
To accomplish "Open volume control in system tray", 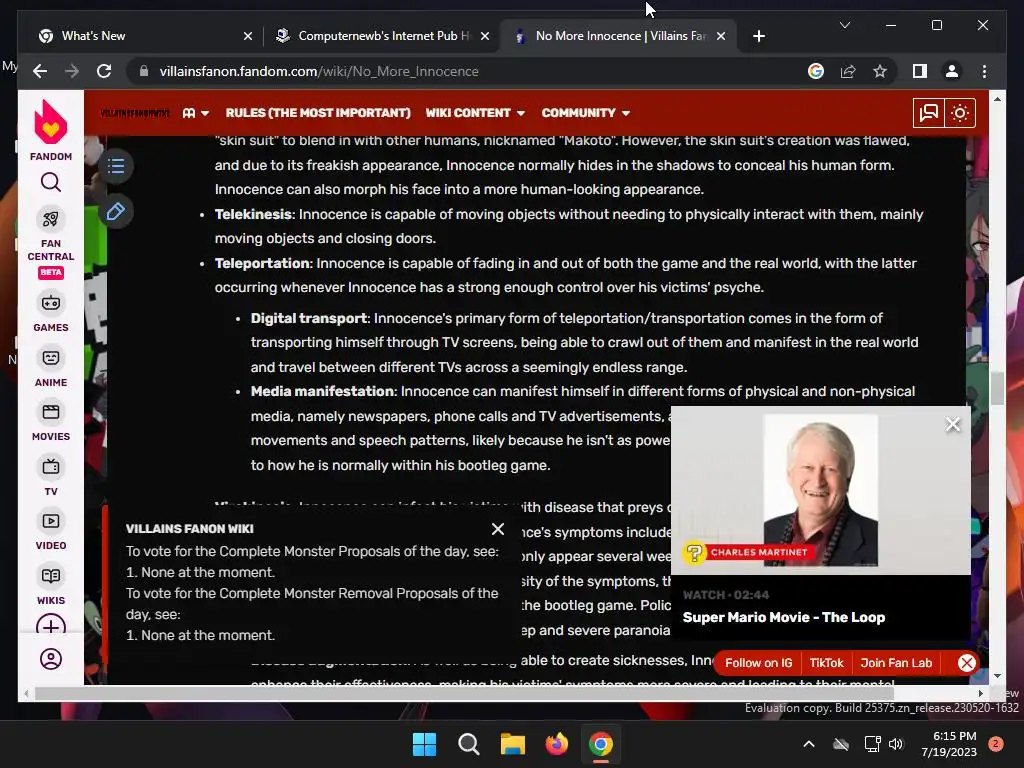I will tap(896, 744).
